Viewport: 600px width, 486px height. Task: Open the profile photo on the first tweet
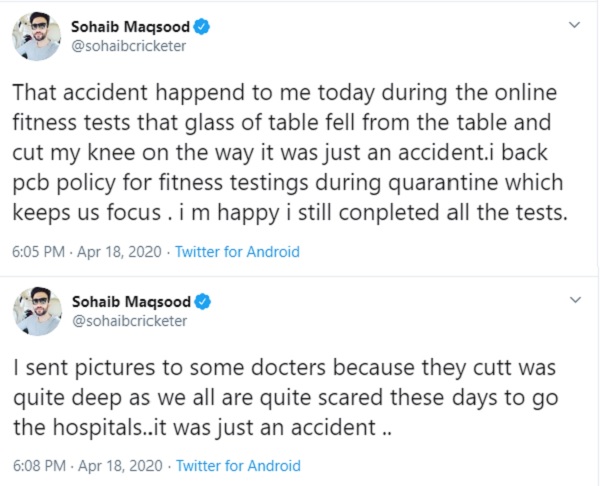point(38,37)
